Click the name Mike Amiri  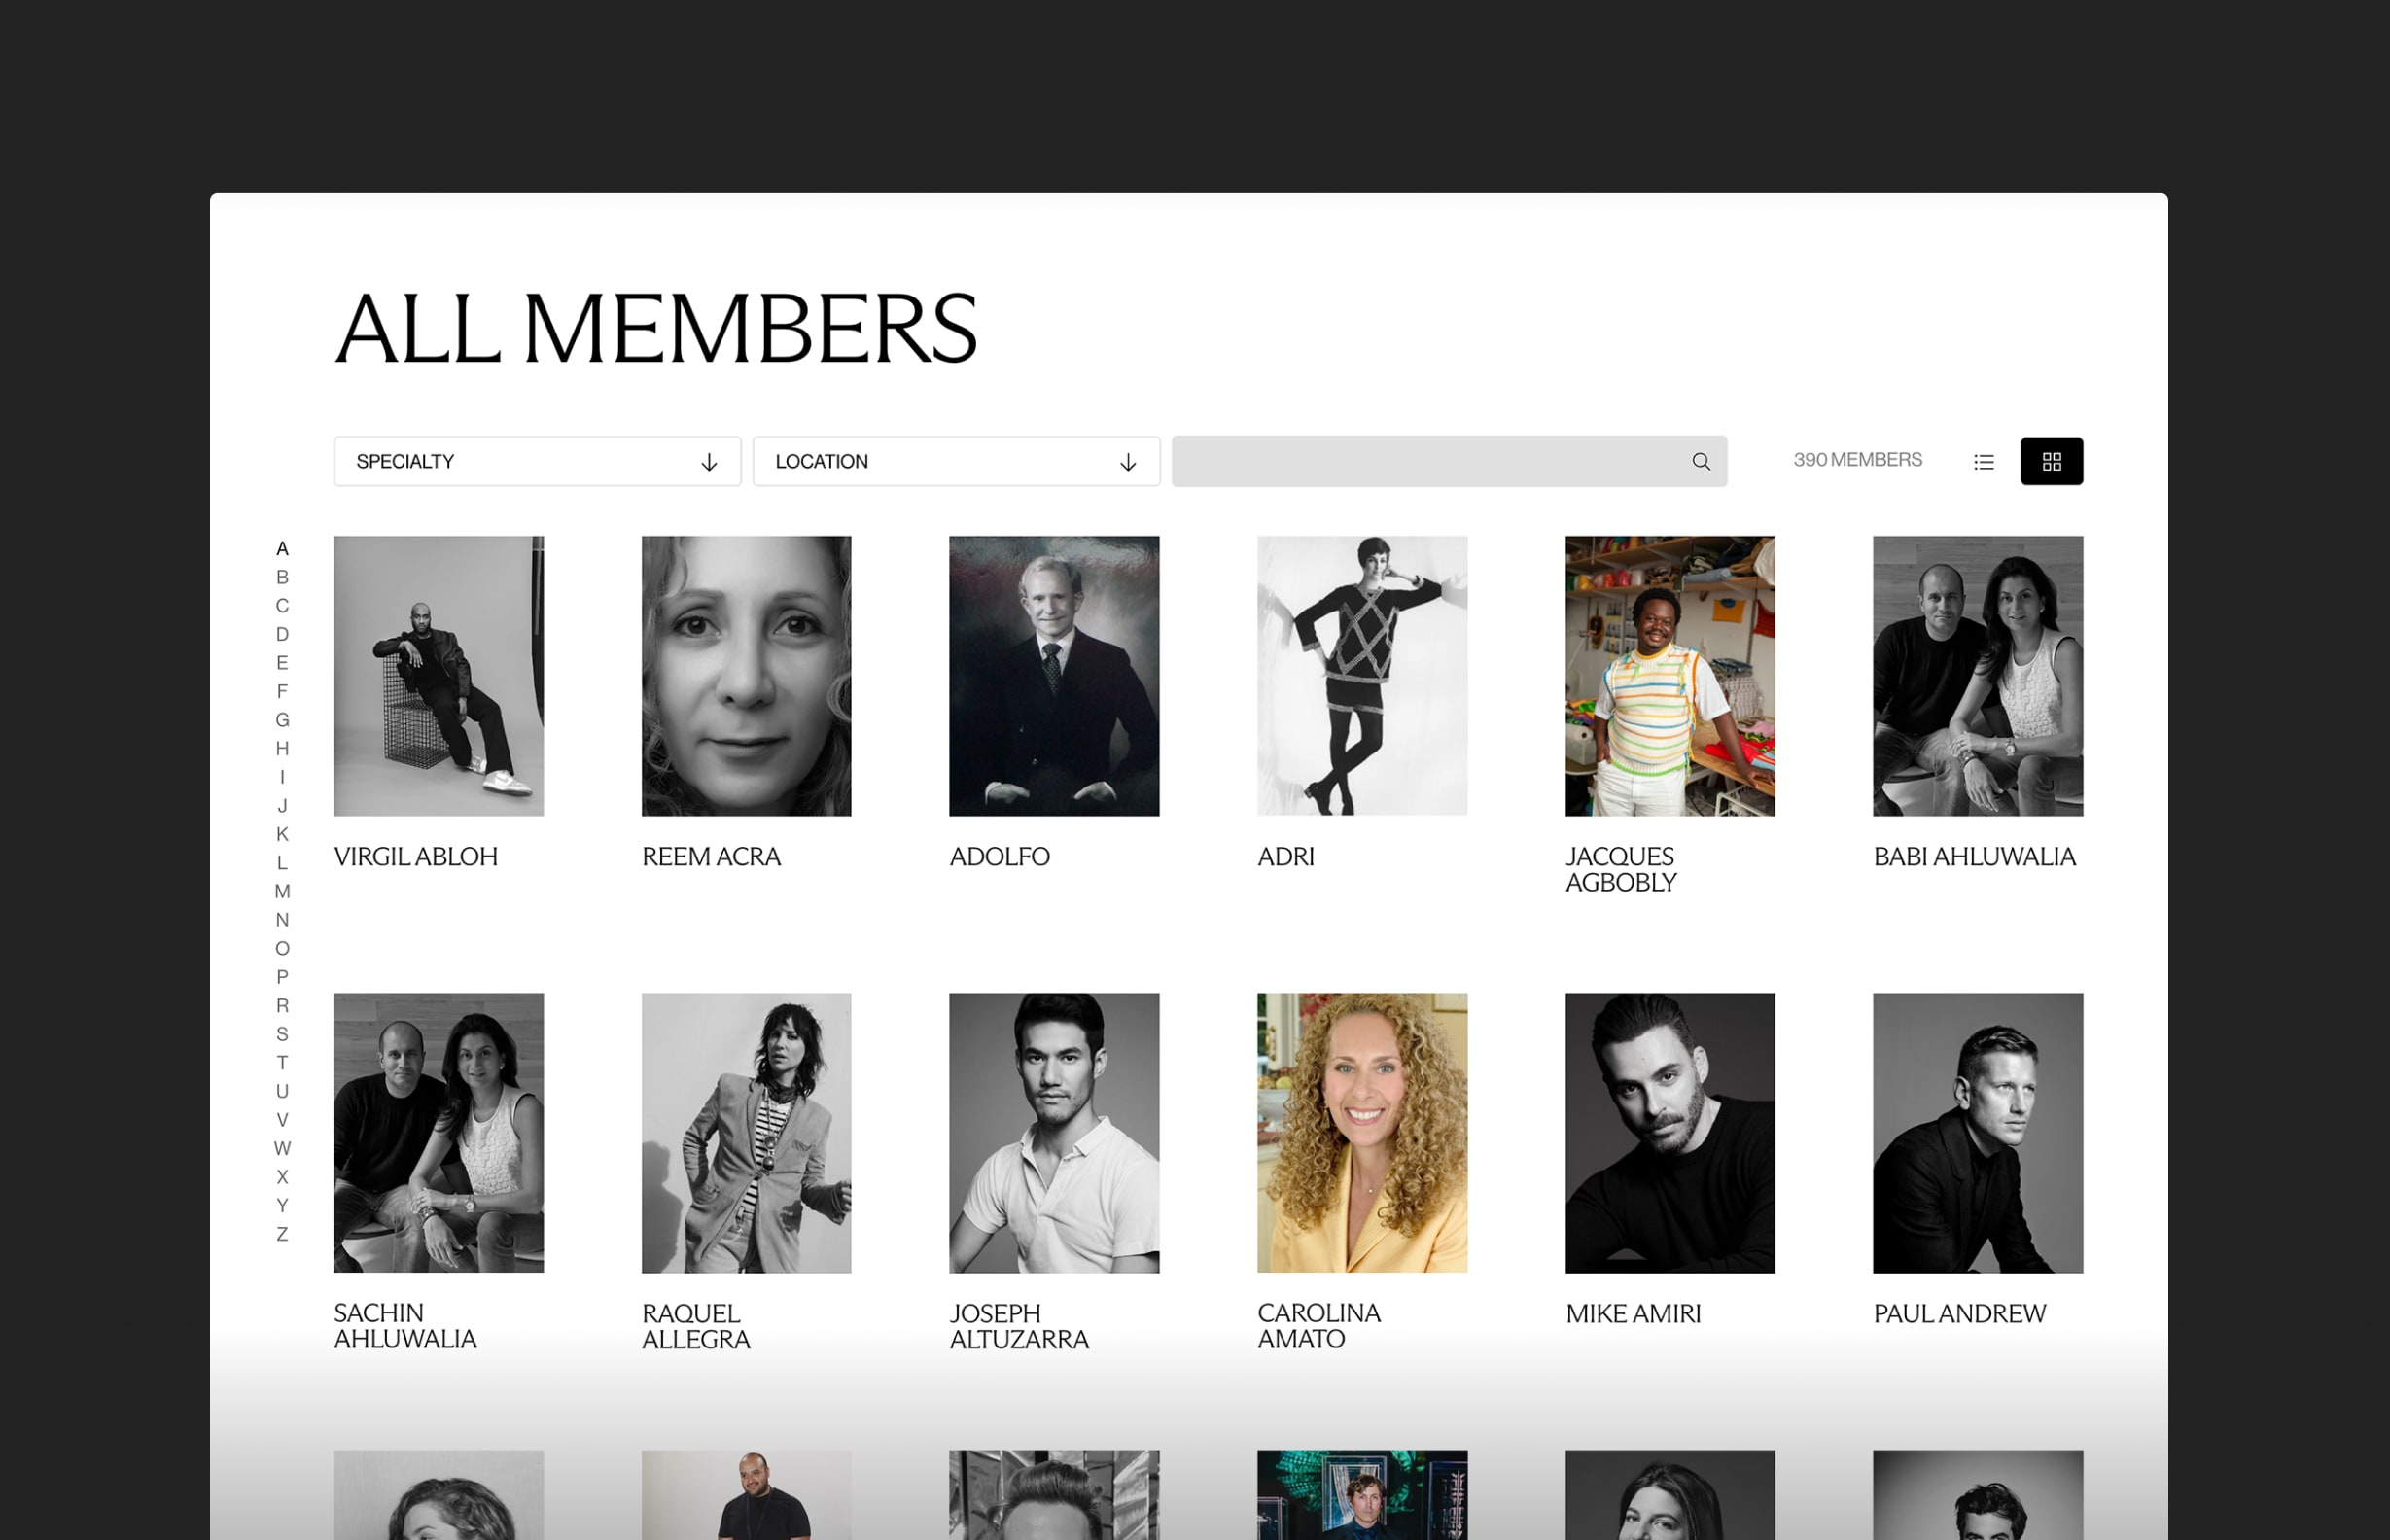pyautogui.click(x=1633, y=1313)
